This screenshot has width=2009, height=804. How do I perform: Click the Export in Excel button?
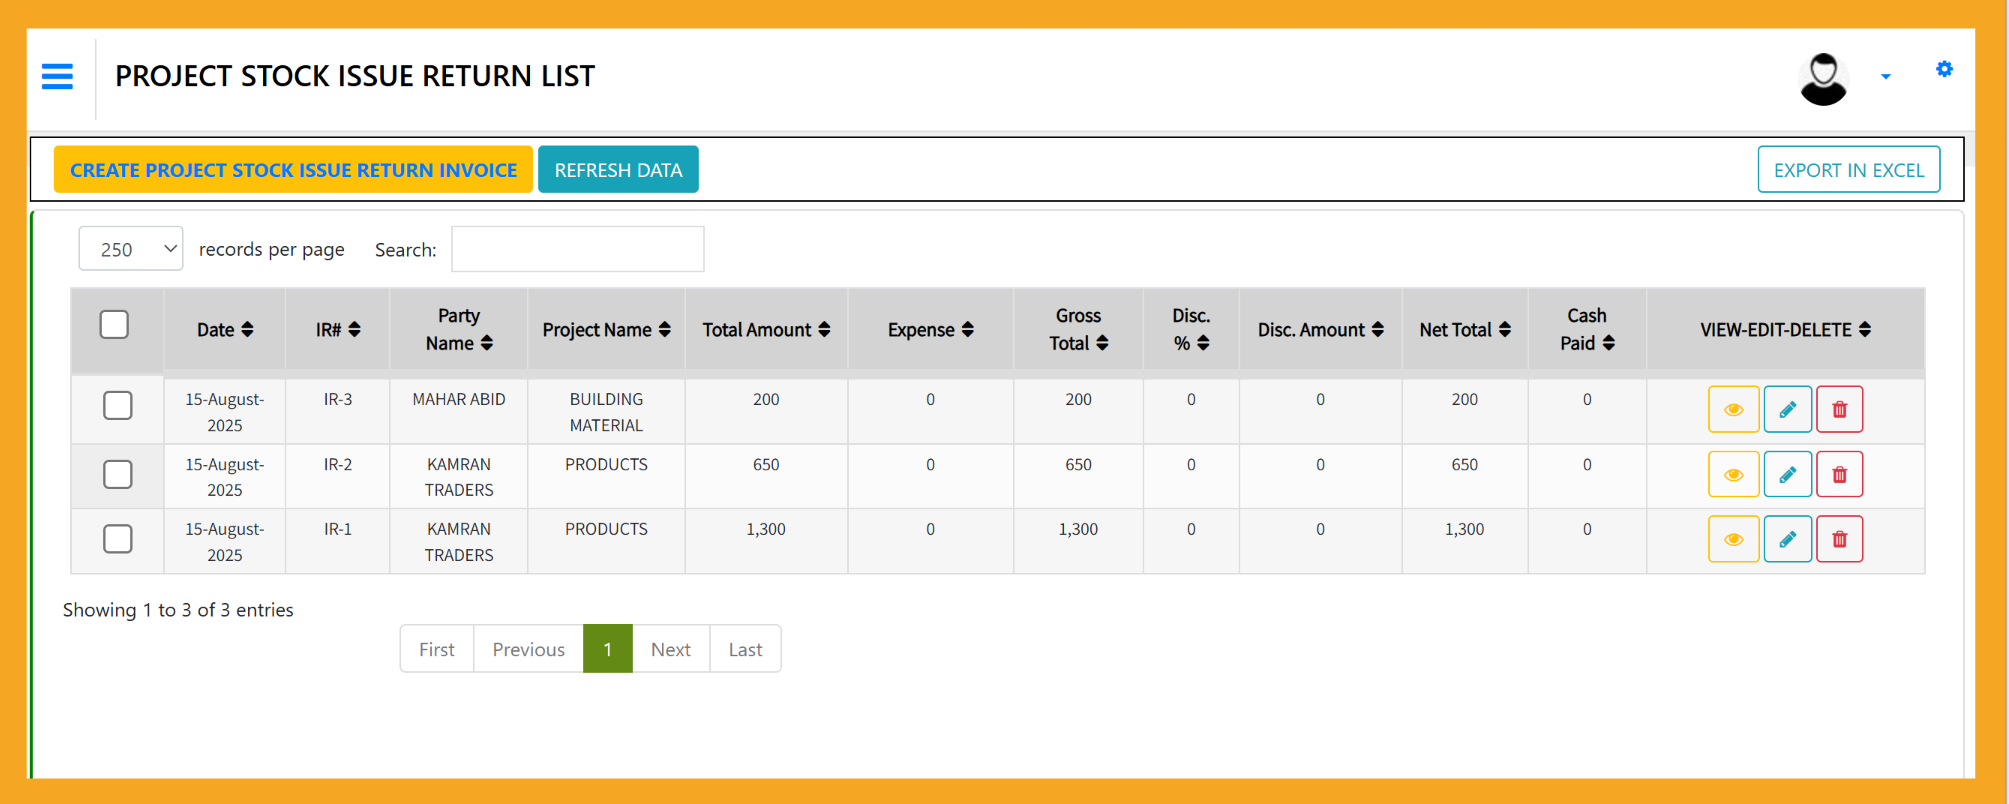[x=1848, y=170]
